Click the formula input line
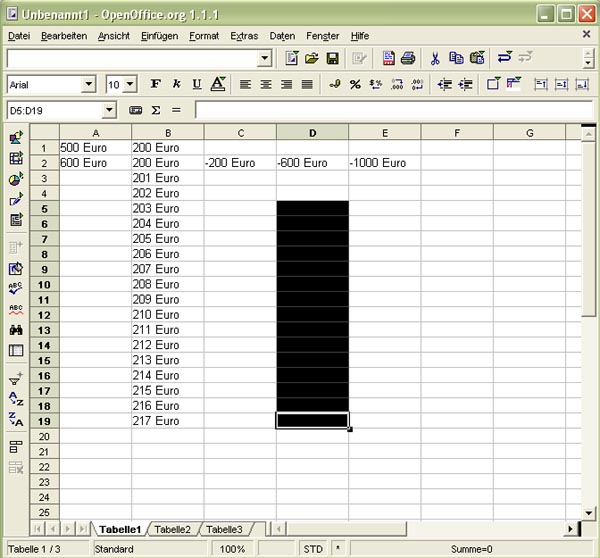Screen dimensions: 600x558 390,109
